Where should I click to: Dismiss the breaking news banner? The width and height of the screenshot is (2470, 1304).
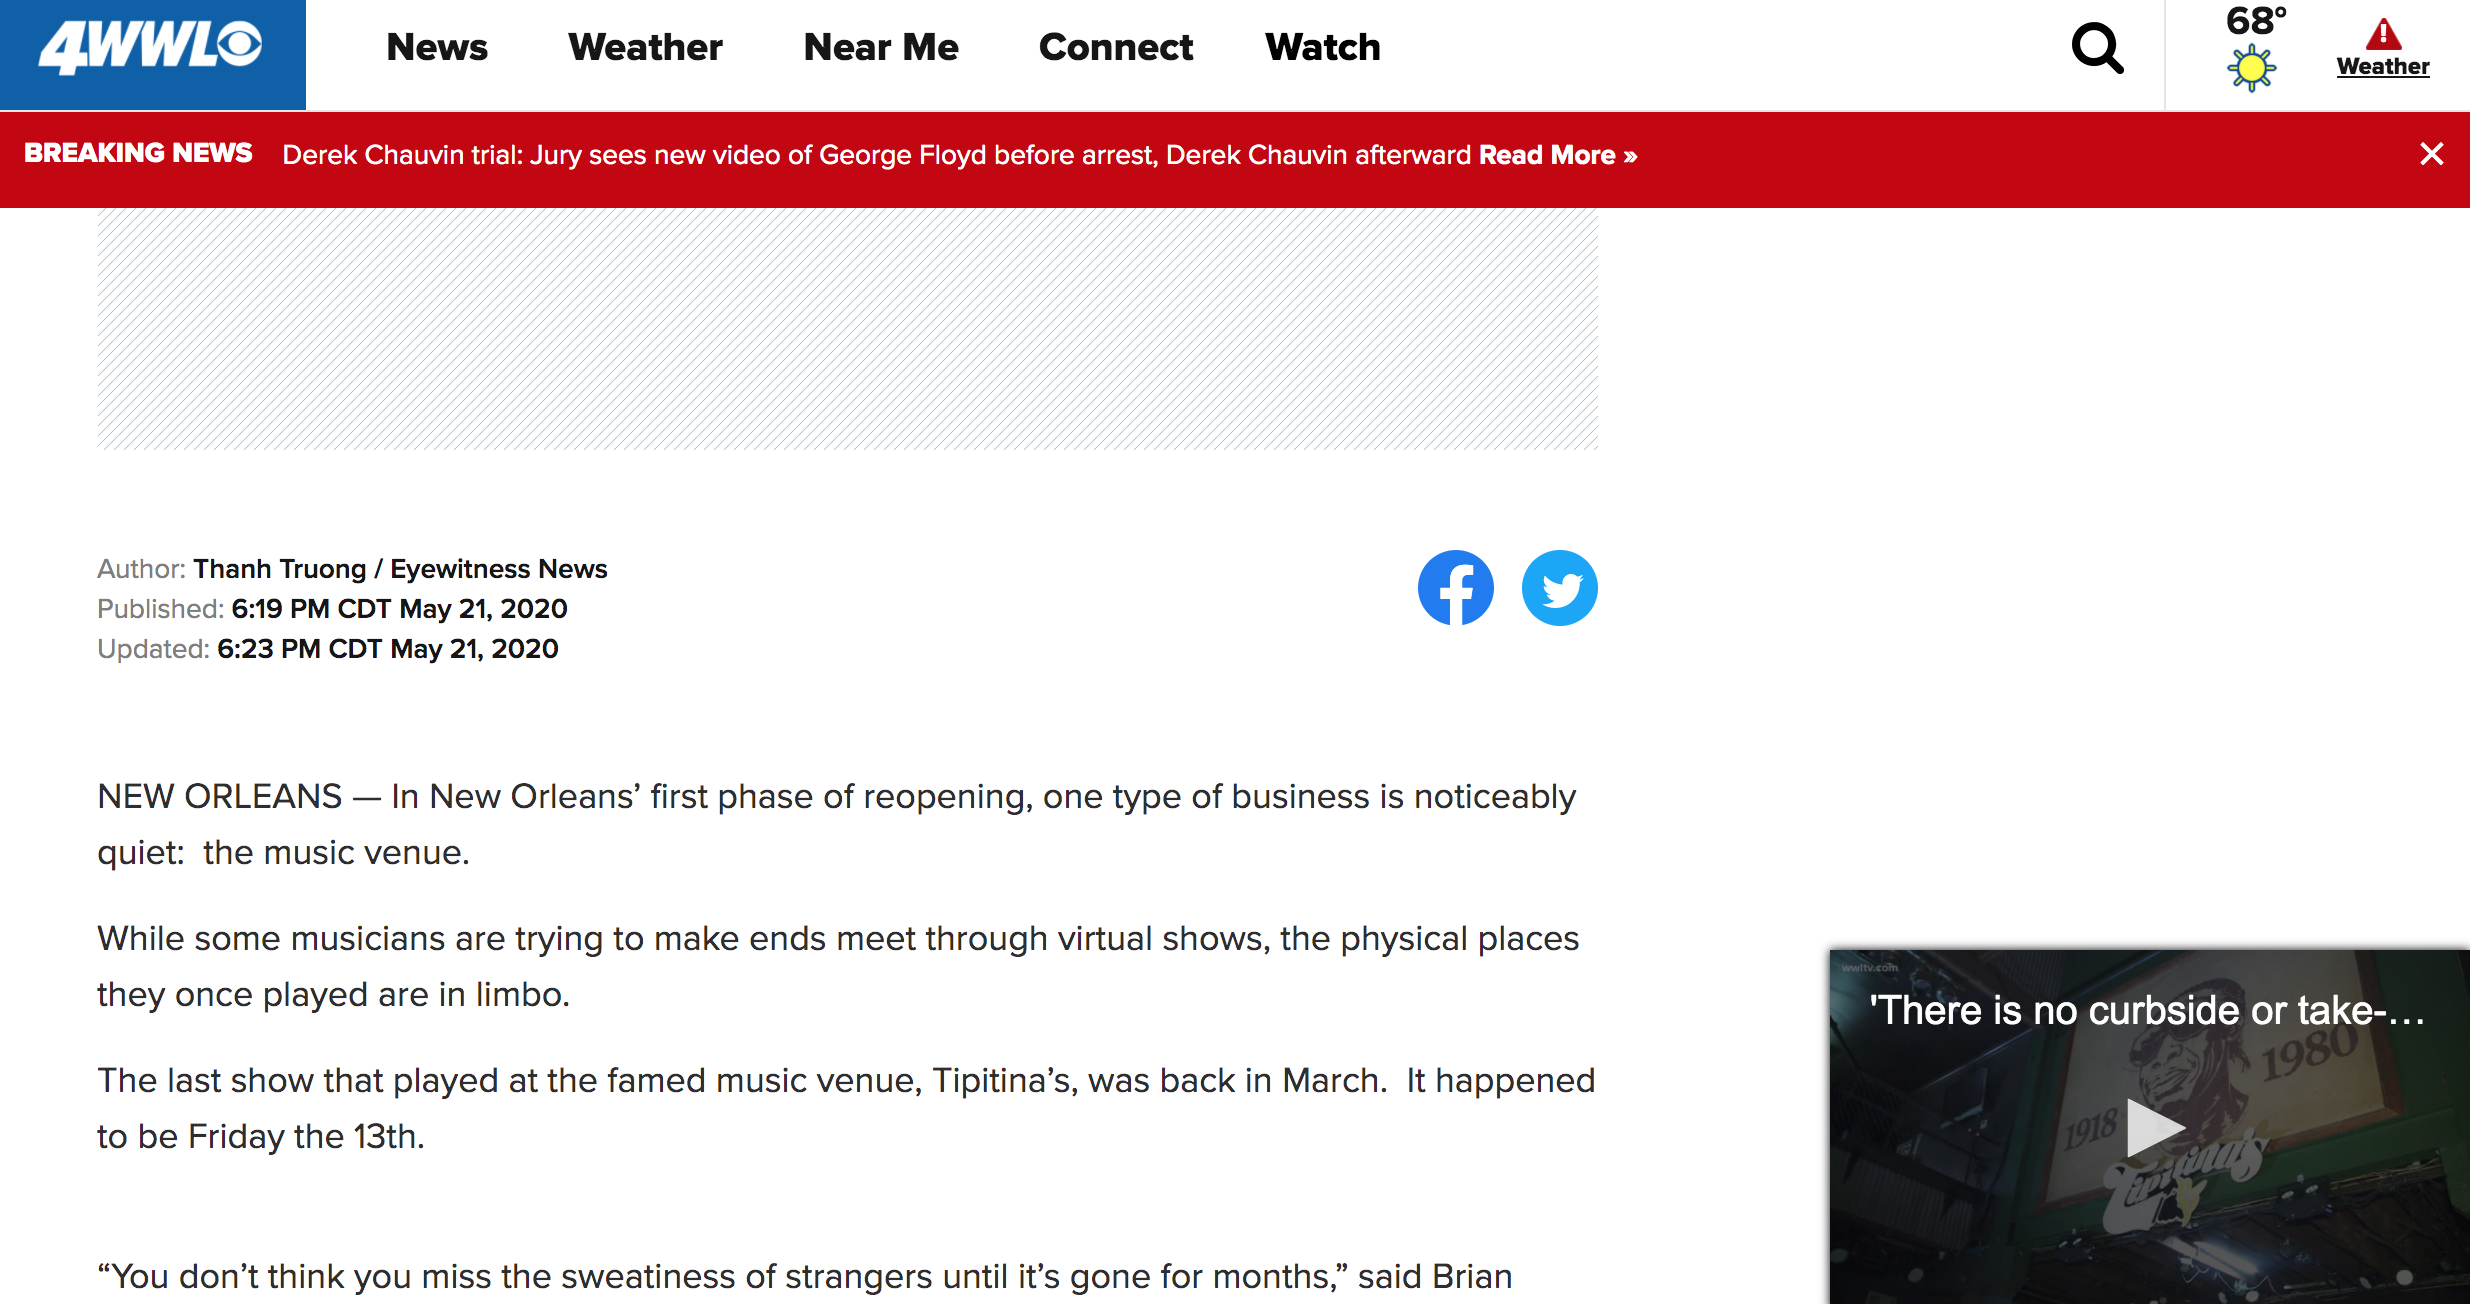(2431, 154)
